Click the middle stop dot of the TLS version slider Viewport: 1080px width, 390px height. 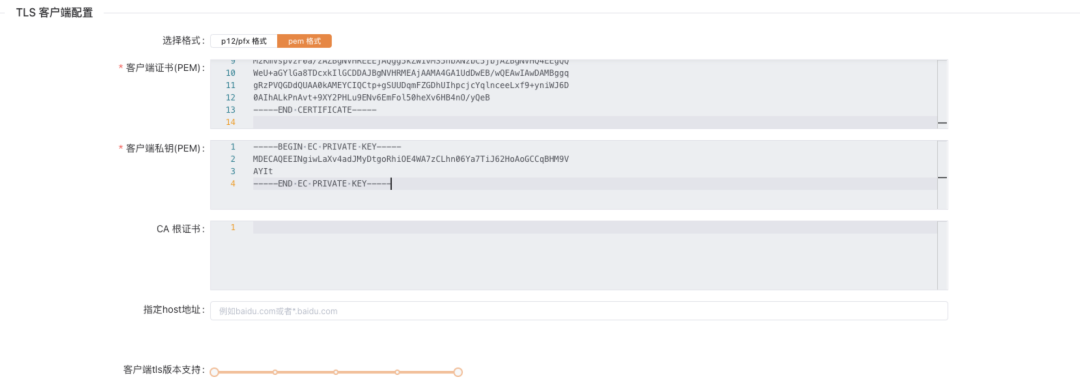pos(336,372)
